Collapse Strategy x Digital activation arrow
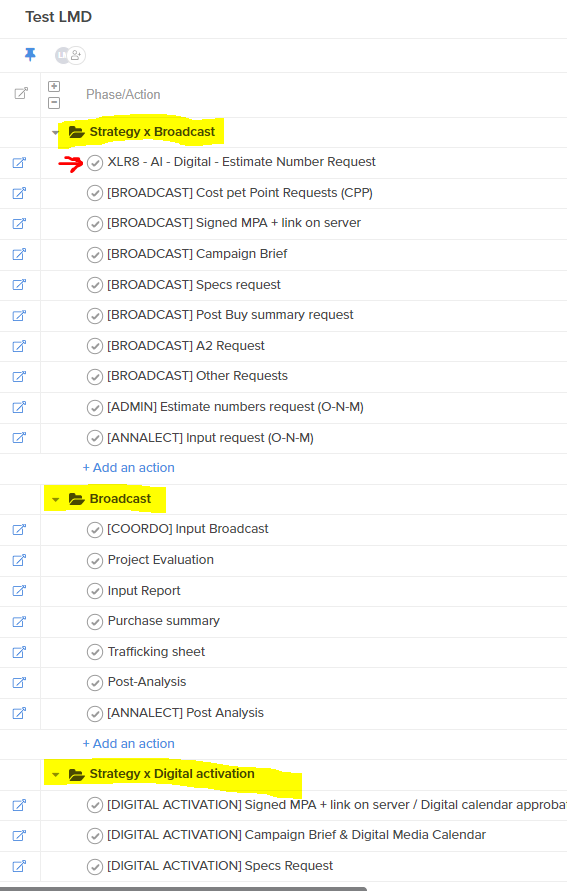The width and height of the screenshot is (567, 891). pos(55,775)
